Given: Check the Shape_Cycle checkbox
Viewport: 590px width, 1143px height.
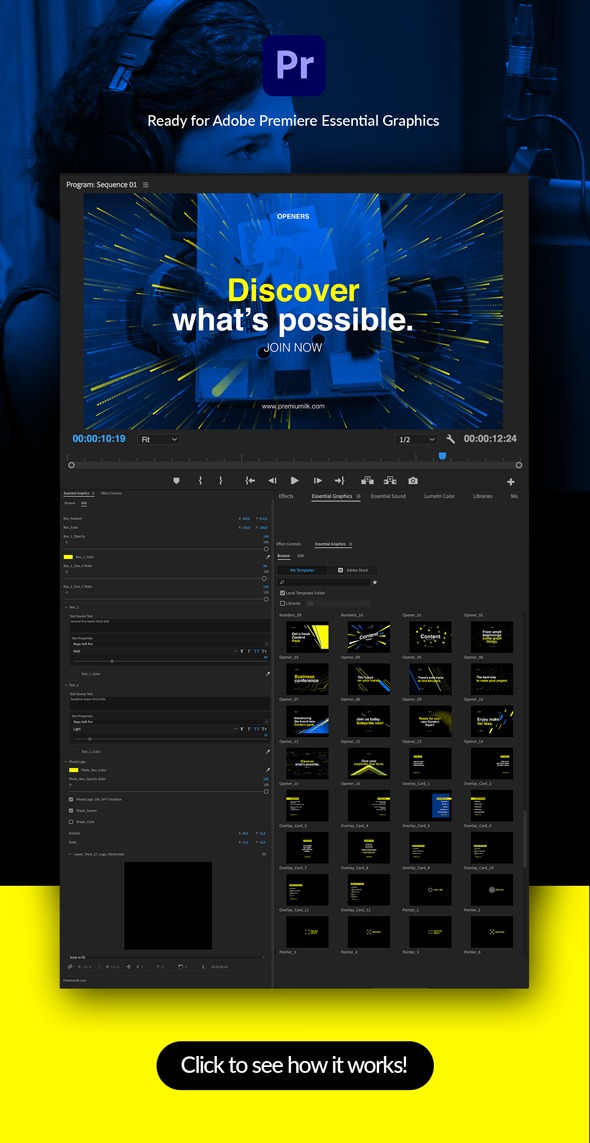Looking at the screenshot, I should [71, 822].
